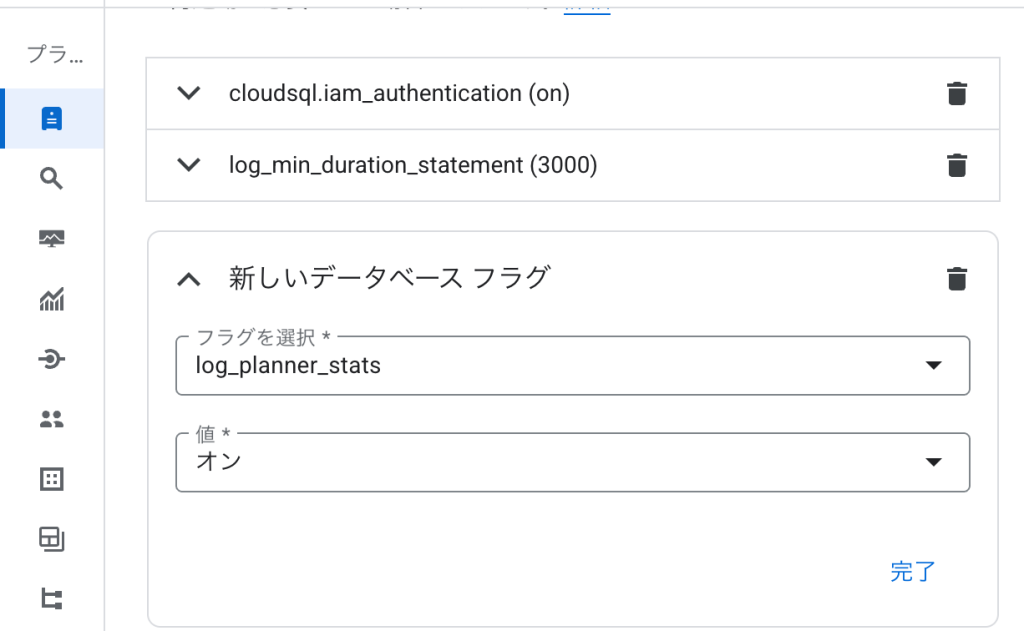Delete the cloudsql.iam_authentication flag

click(957, 93)
